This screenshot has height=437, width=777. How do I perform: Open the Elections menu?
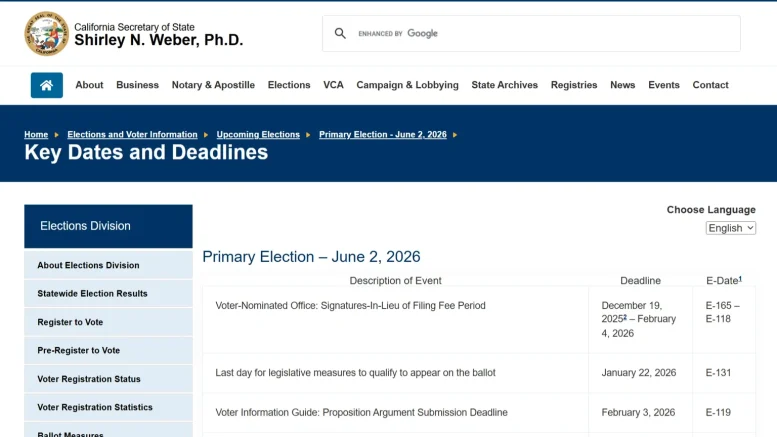(289, 85)
